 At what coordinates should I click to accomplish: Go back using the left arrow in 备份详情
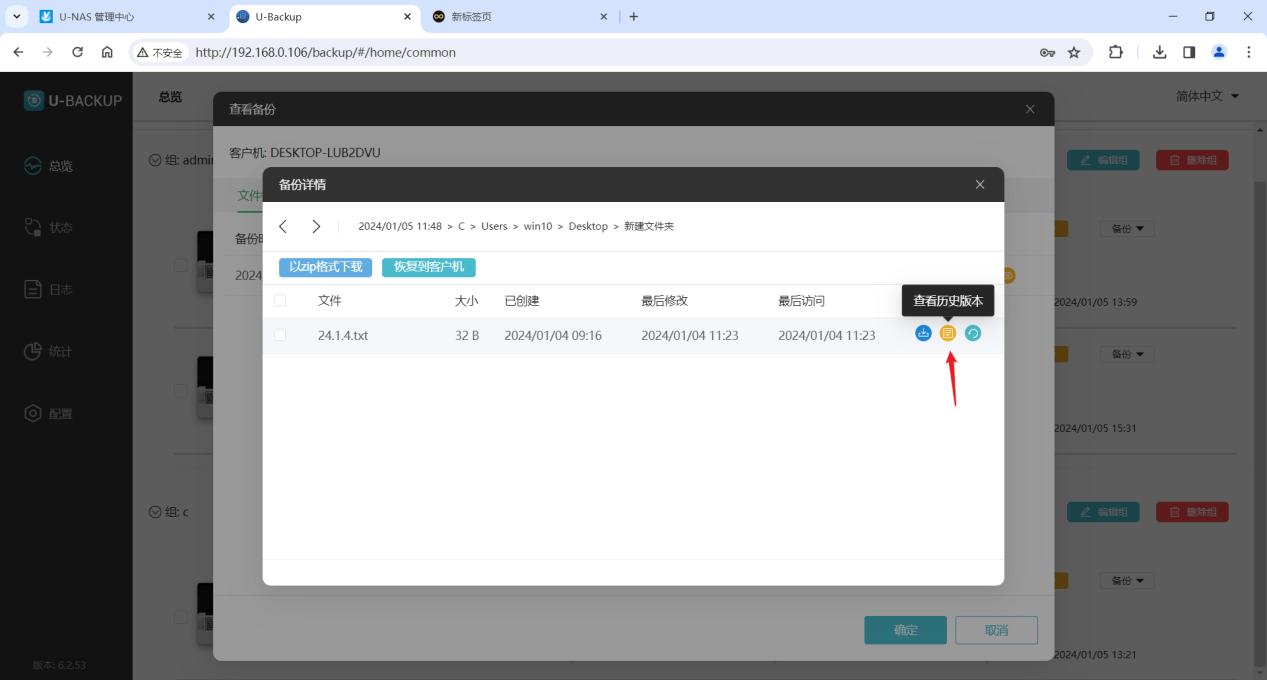pyautogui.click(x=283, y=227)
